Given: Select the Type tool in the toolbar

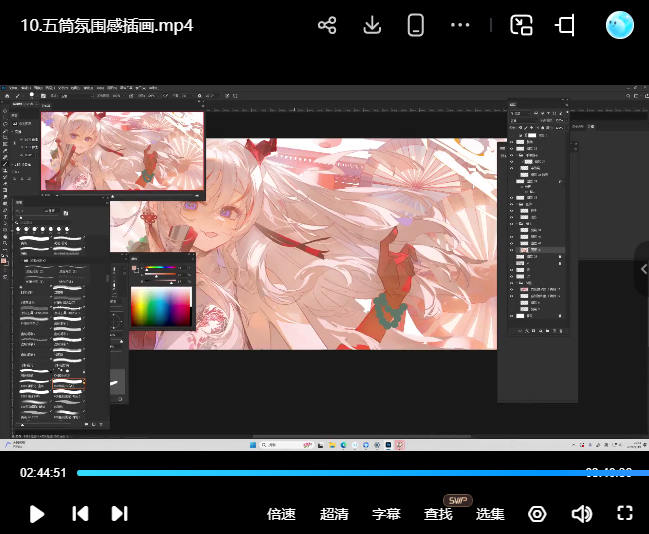Looking at the screenshot, I should (x=5, y=217).
